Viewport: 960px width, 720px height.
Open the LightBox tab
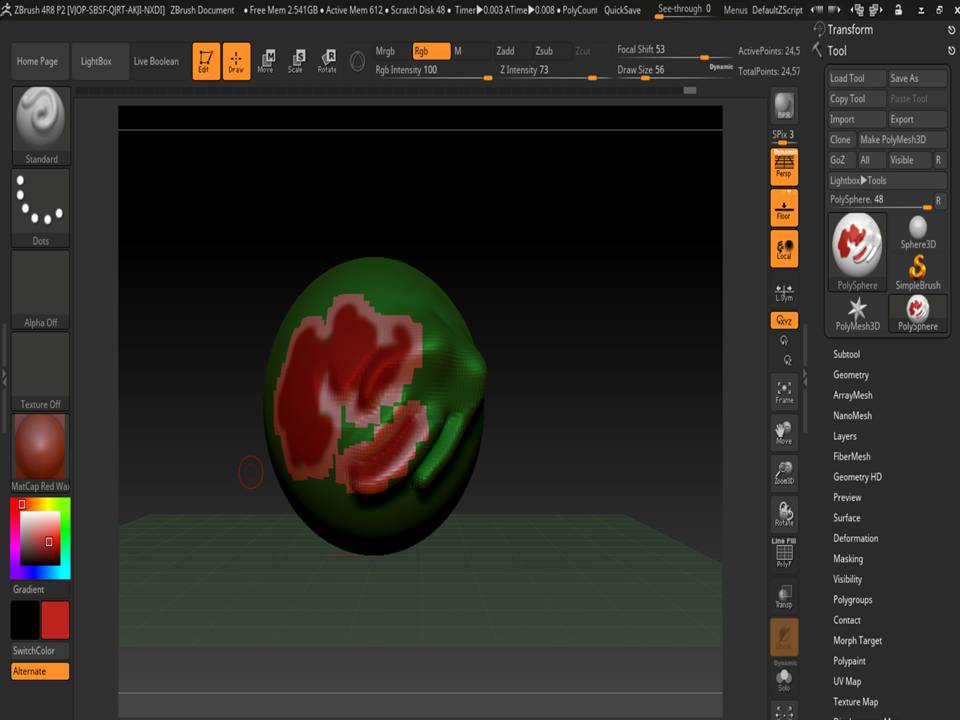pyautogui.click(x=96, y=61)
